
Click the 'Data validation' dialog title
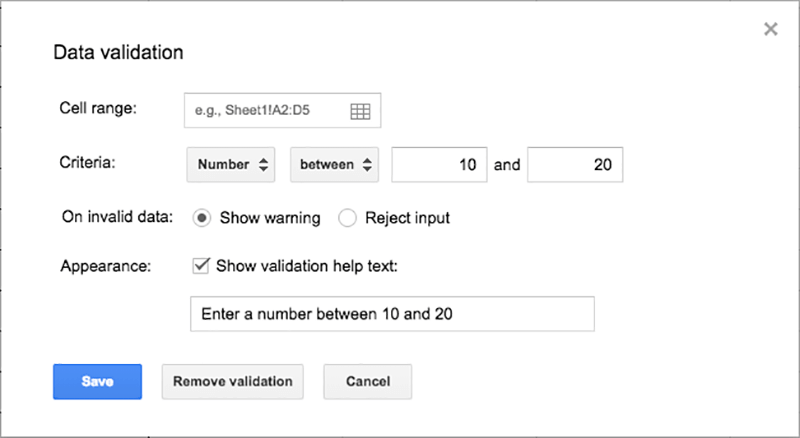pyautogui.click(x=118, y=52)
